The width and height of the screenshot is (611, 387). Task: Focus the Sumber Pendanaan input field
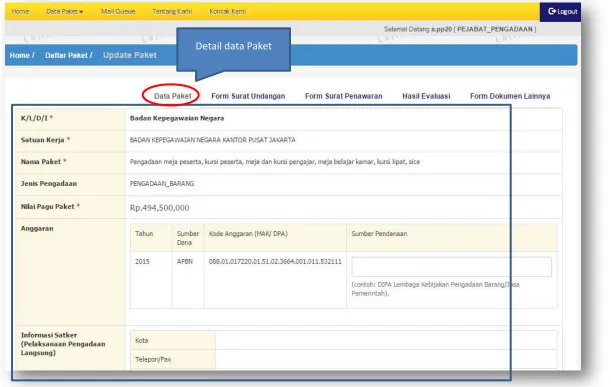452,267
